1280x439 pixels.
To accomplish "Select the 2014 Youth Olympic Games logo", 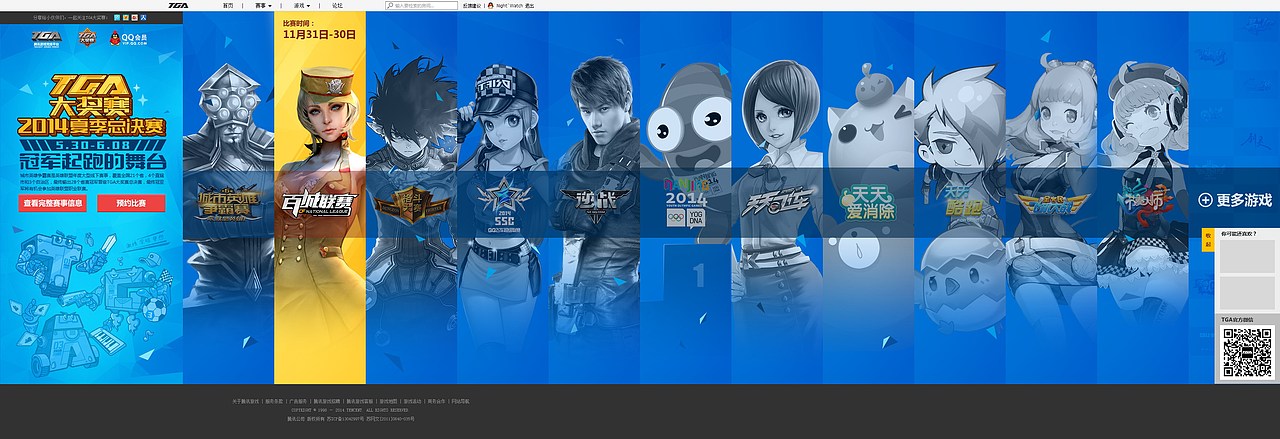I will 685,202.
